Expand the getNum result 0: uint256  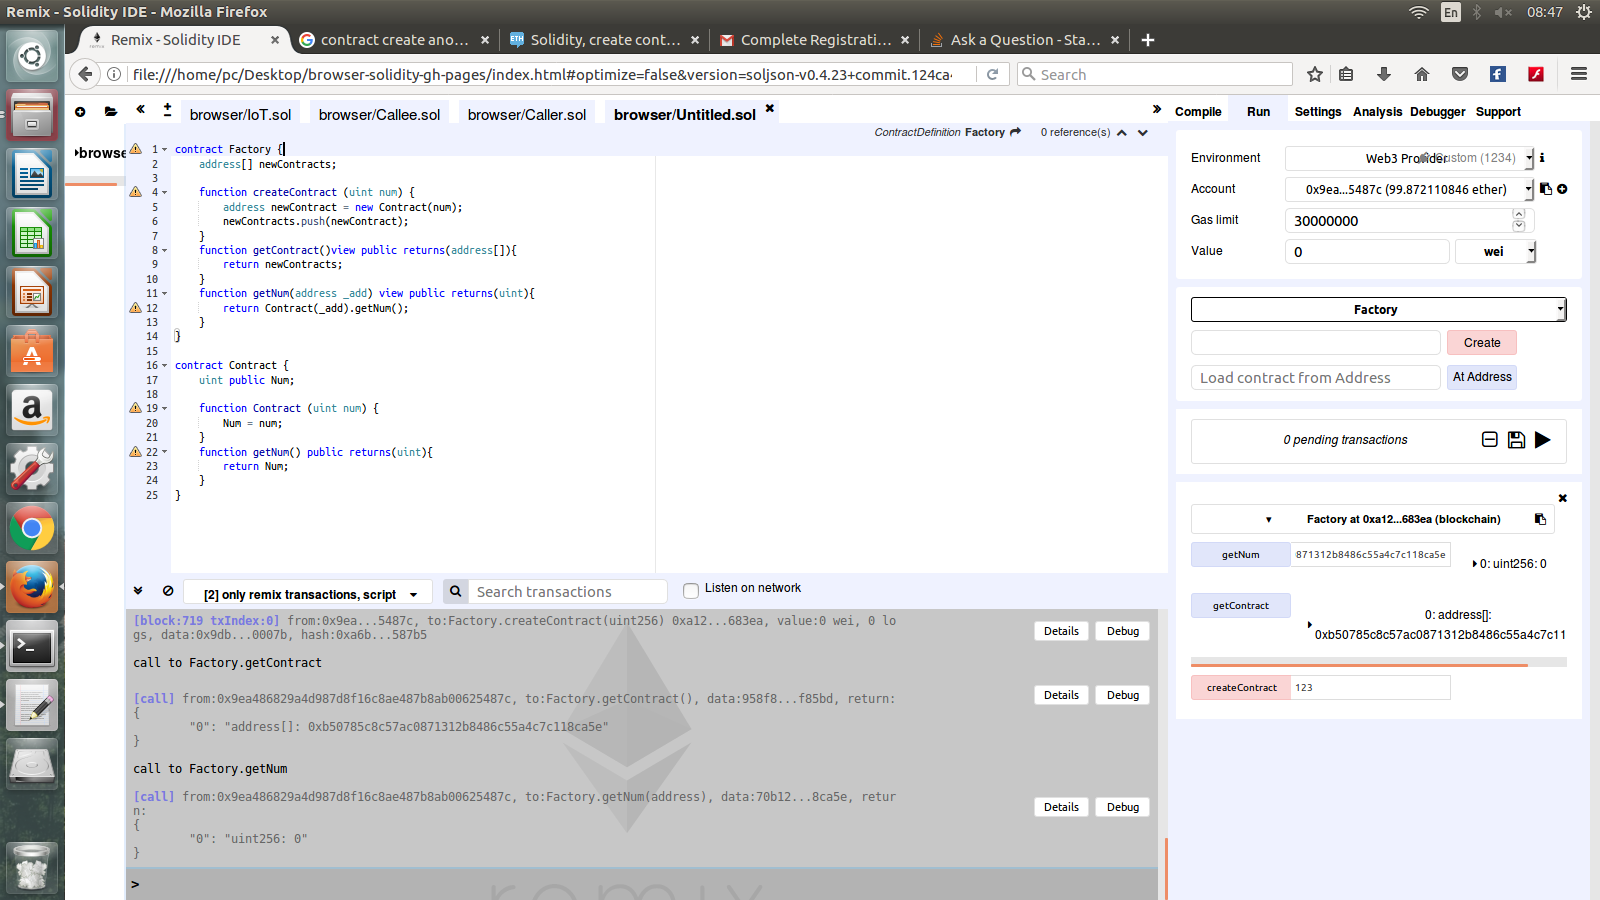tap(1475, 564)
